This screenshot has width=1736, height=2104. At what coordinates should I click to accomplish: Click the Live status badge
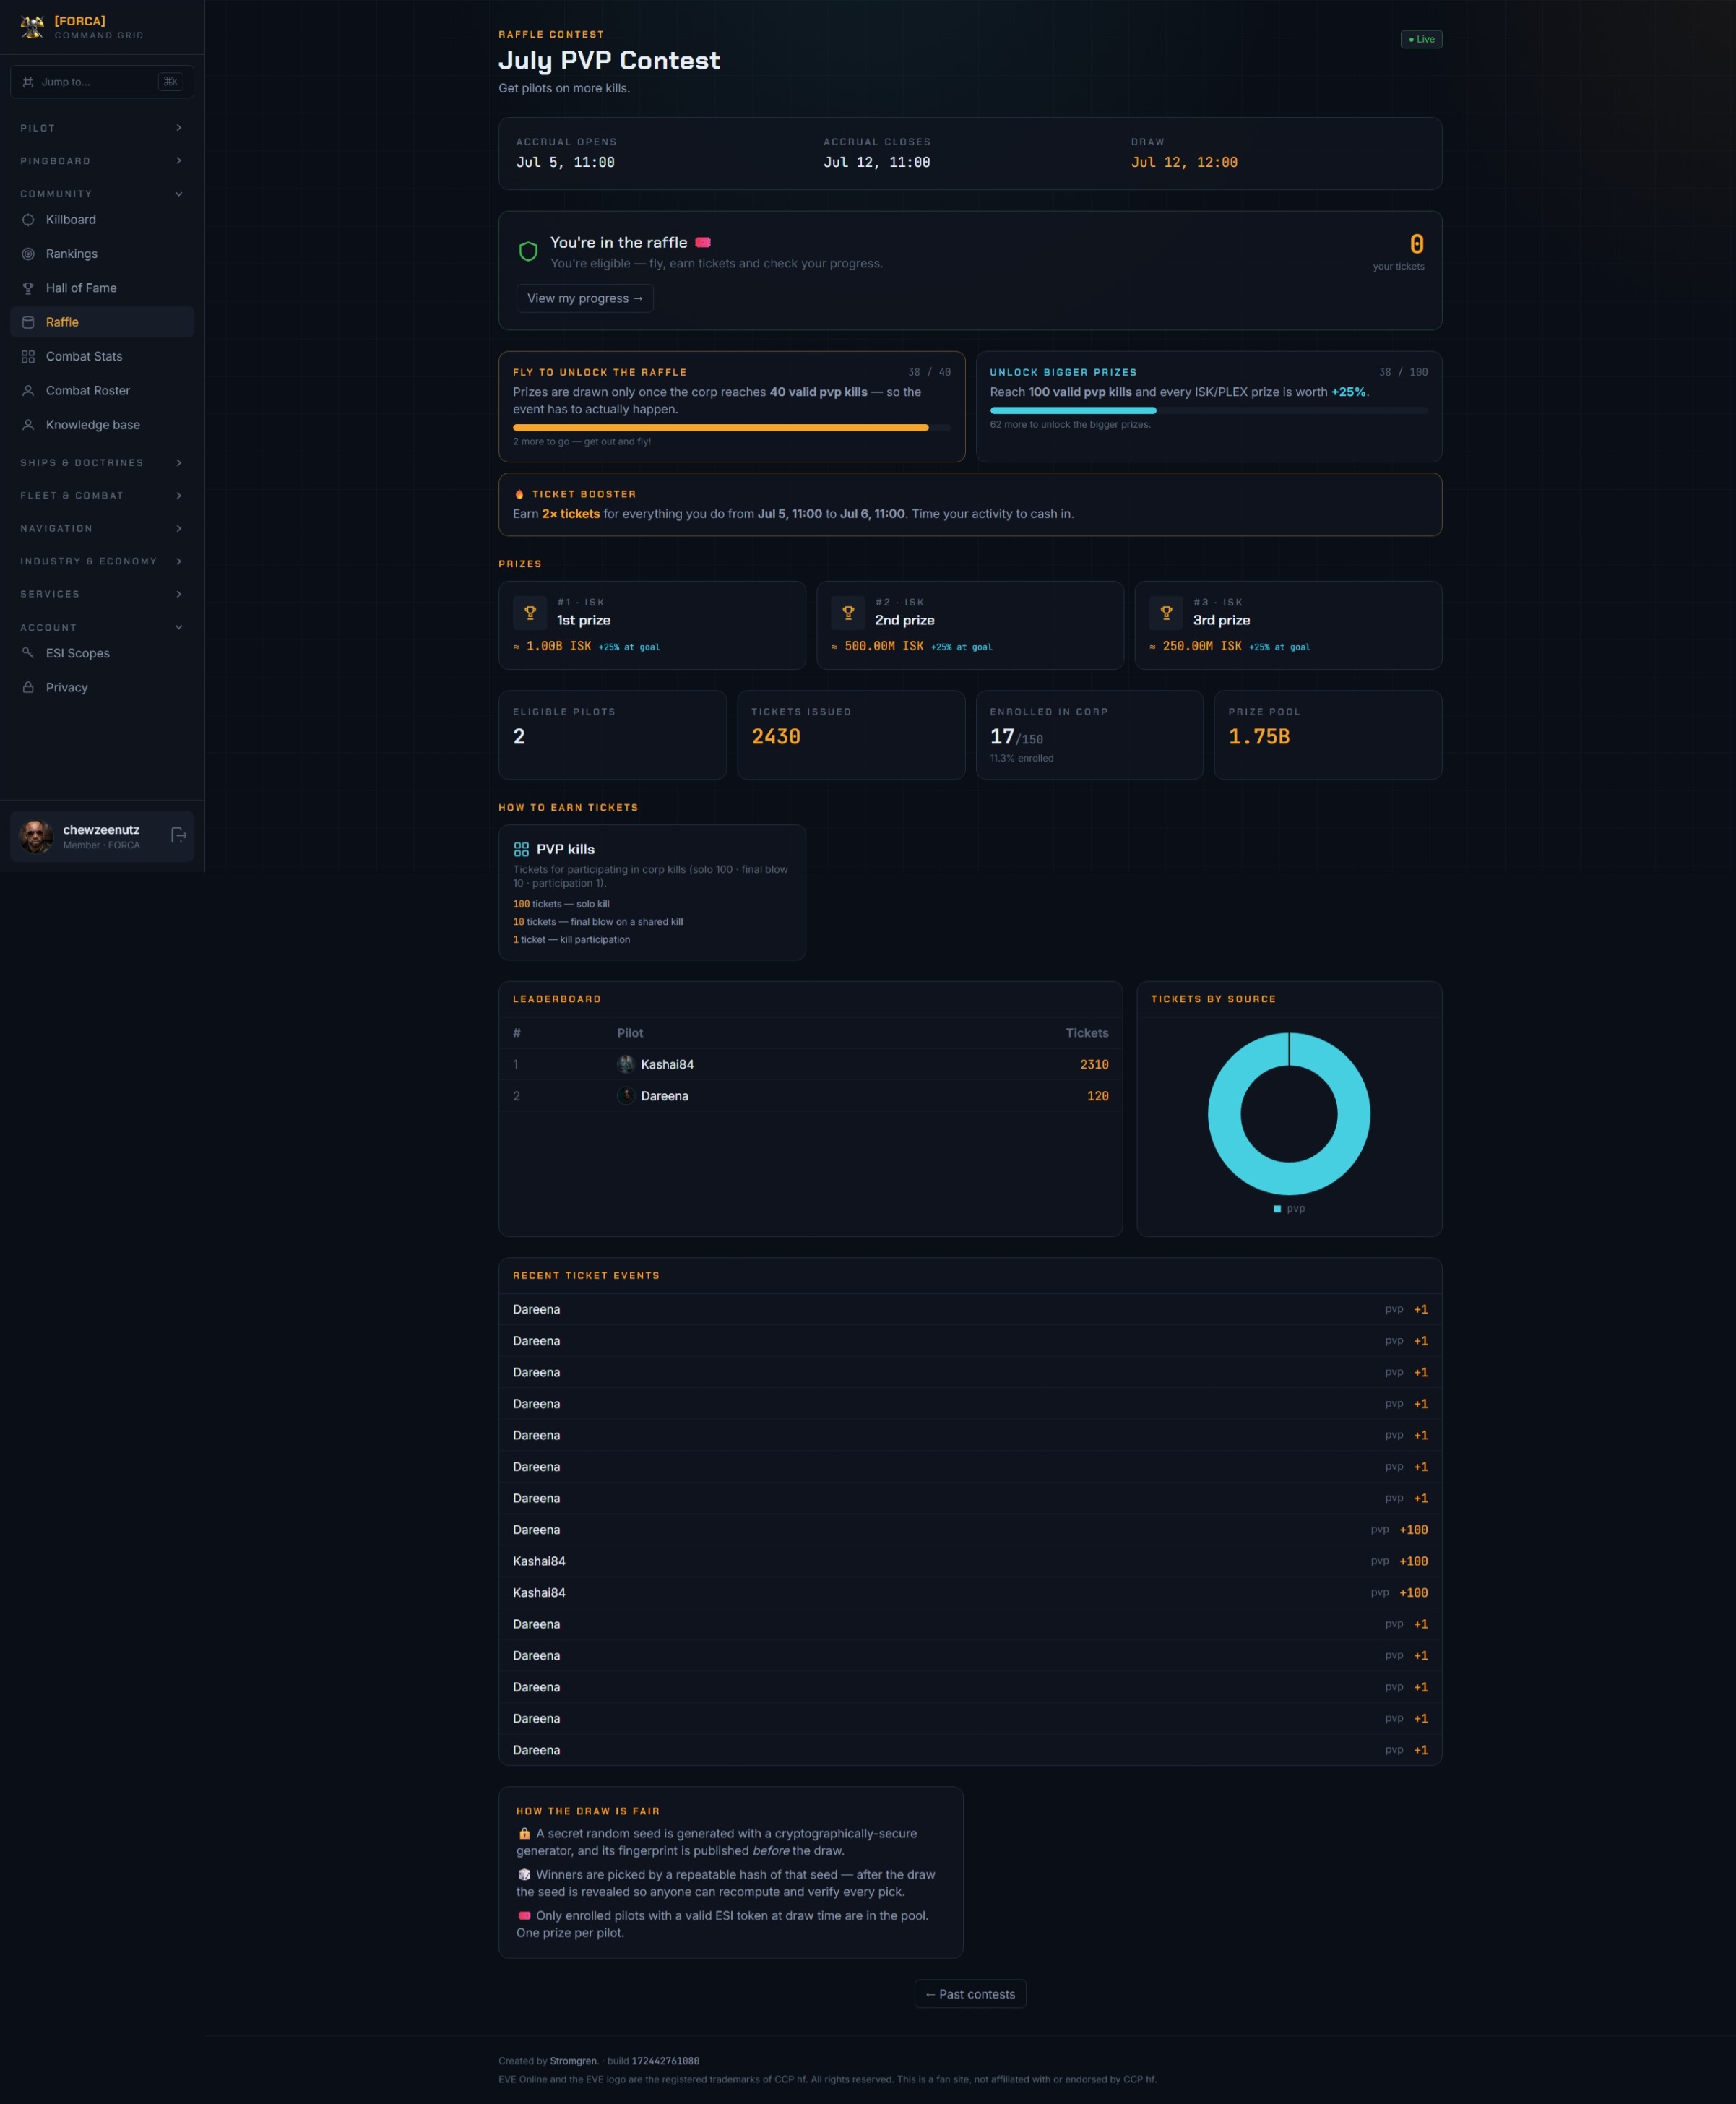pyautogui.click(x=1421, y=39)
